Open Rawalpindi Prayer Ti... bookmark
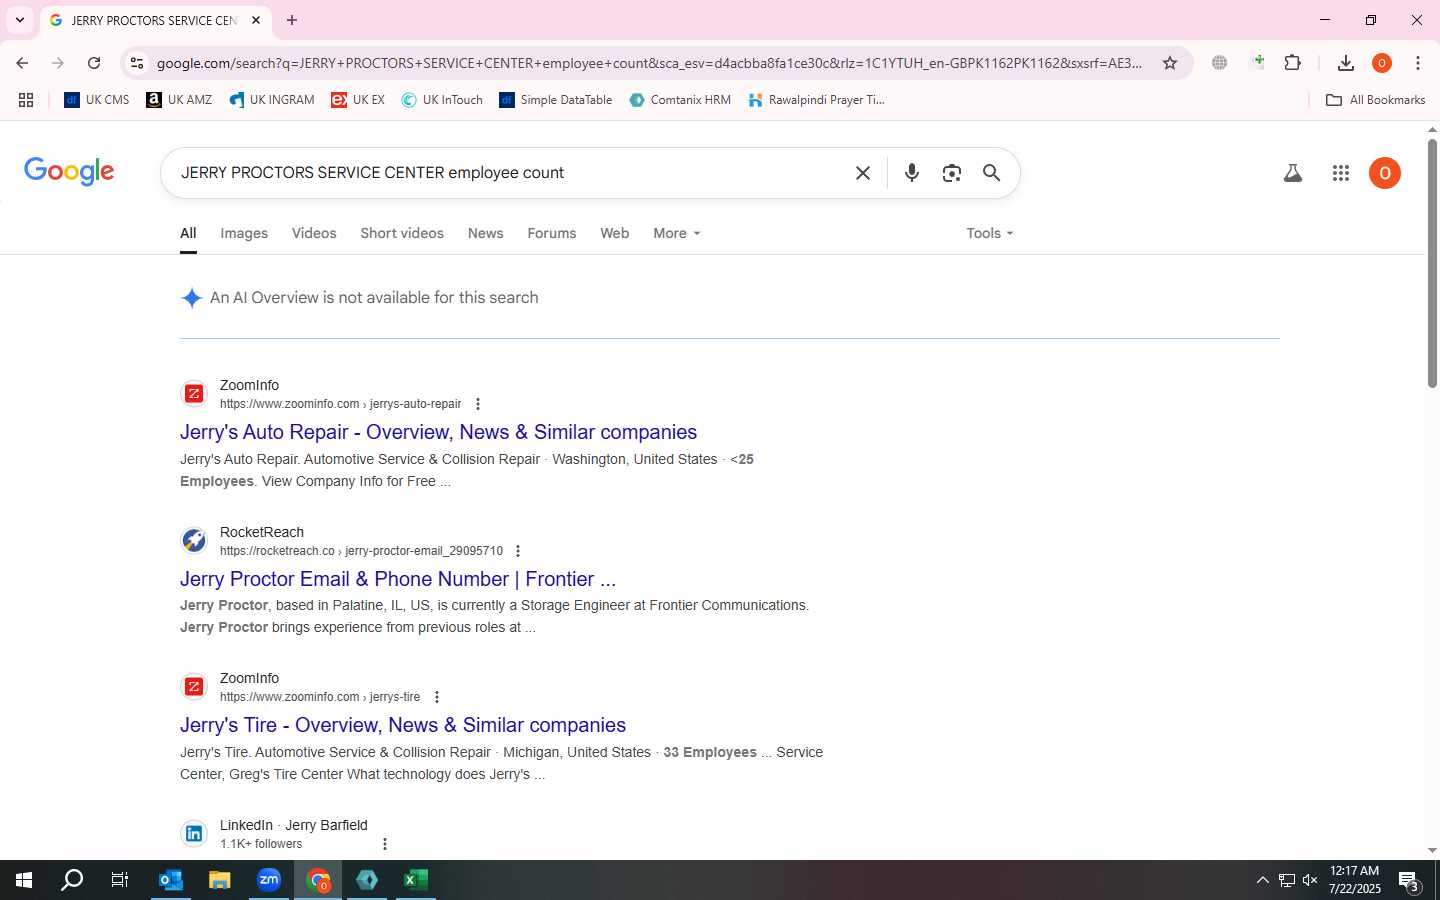This screenshot has height=900, width=1440. click(817, 100)
